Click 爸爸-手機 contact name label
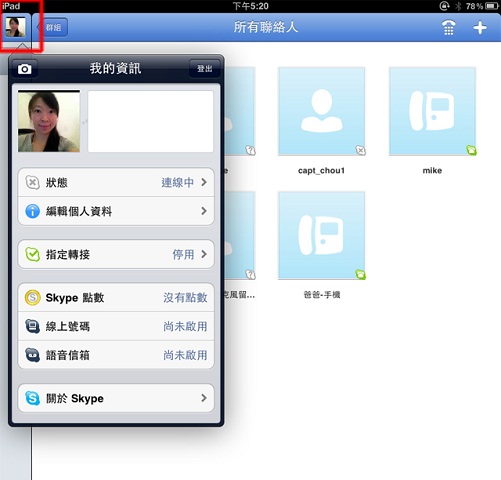 (x=322, y=295)
